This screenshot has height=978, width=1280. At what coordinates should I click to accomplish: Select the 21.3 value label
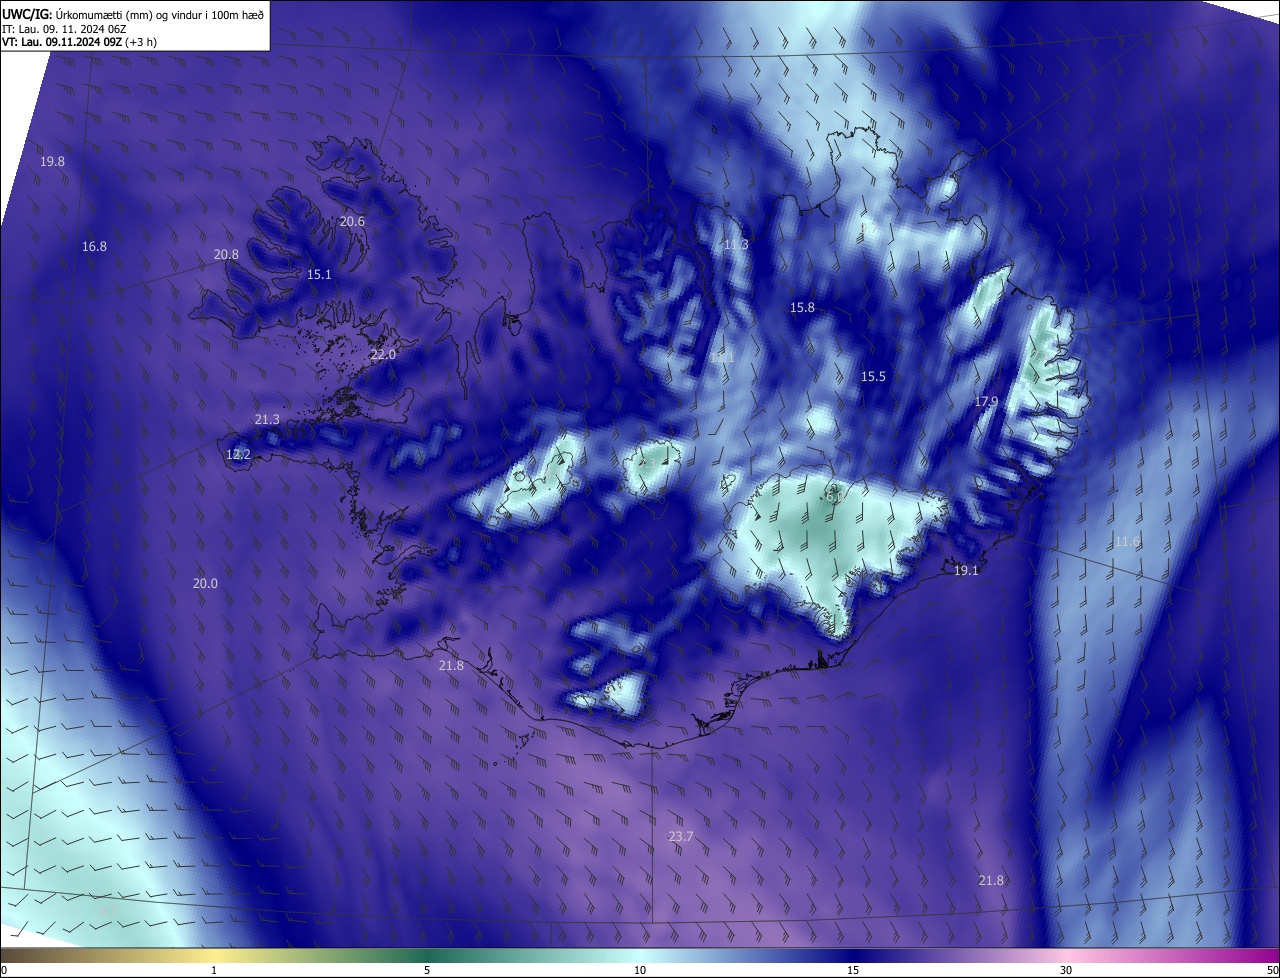267,420
